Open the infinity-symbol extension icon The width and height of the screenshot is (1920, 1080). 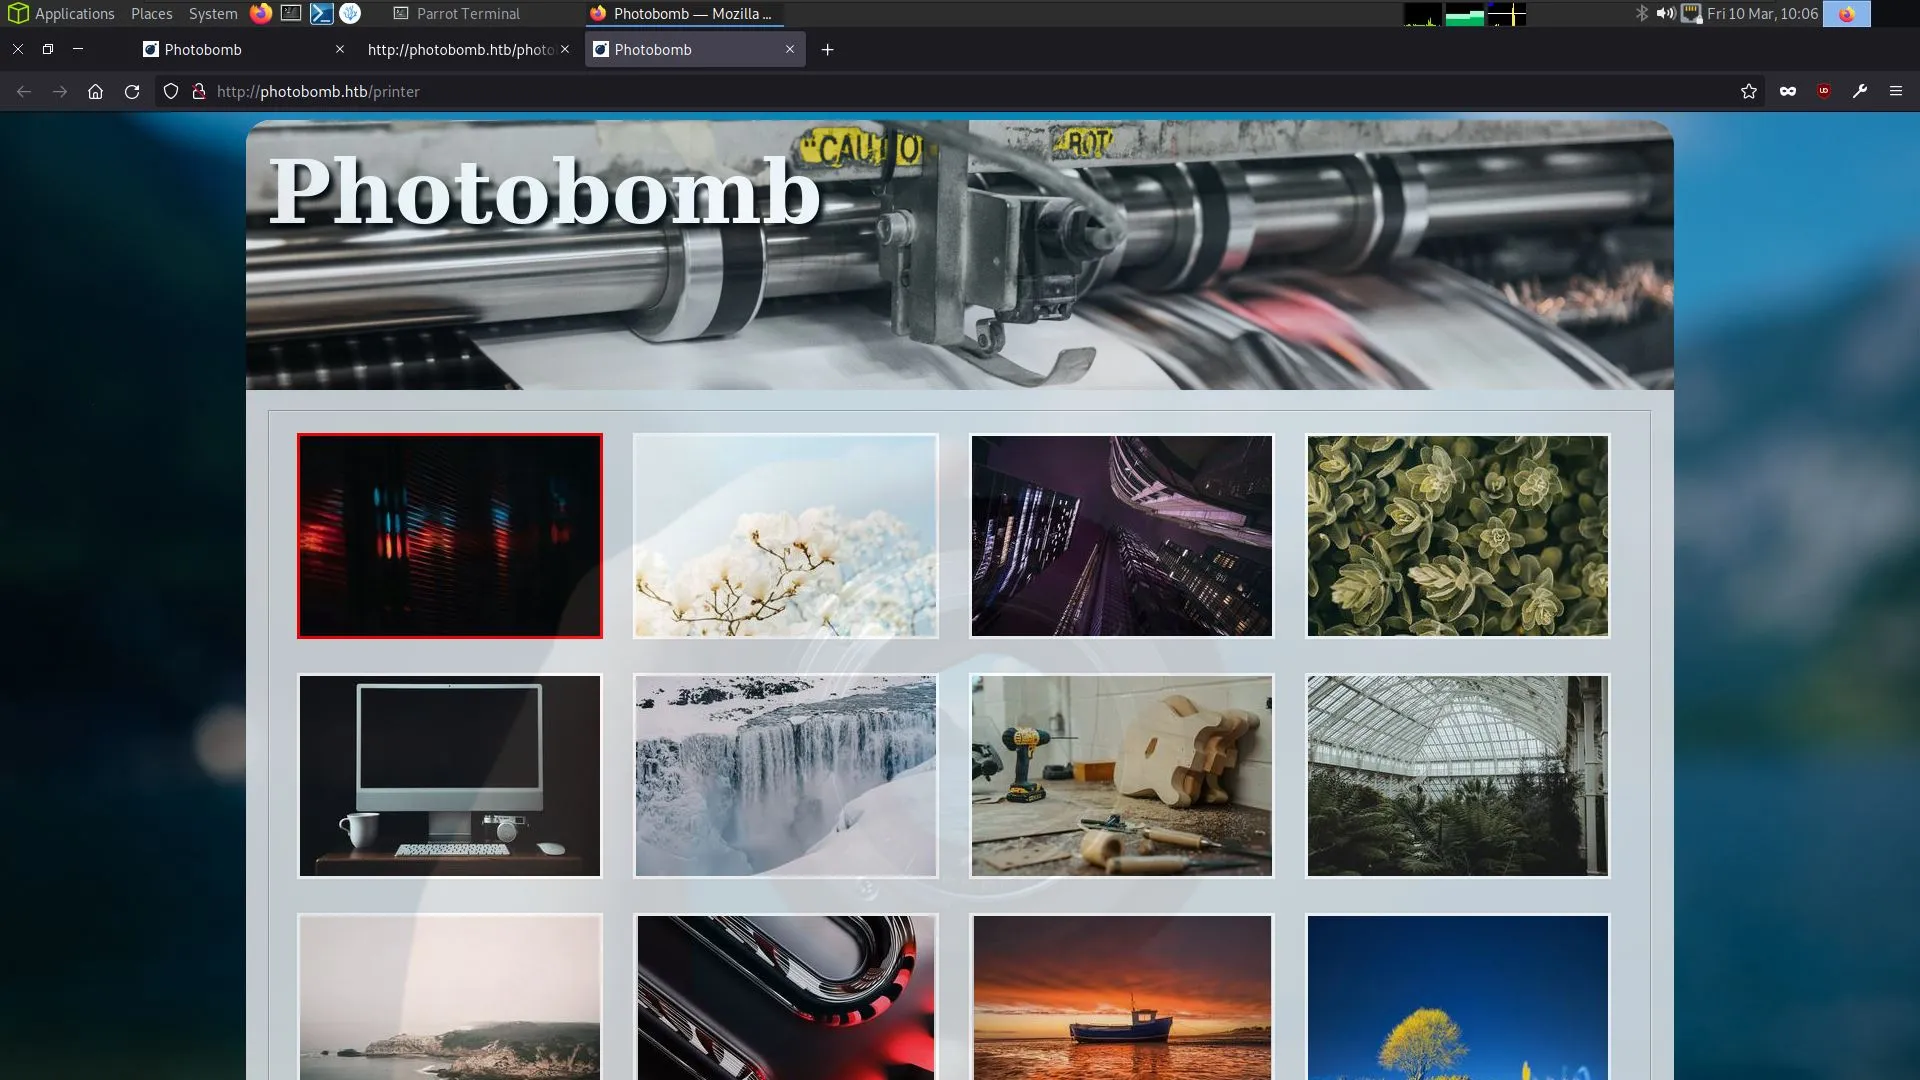pyautogui.click(x=1788, y=91)
